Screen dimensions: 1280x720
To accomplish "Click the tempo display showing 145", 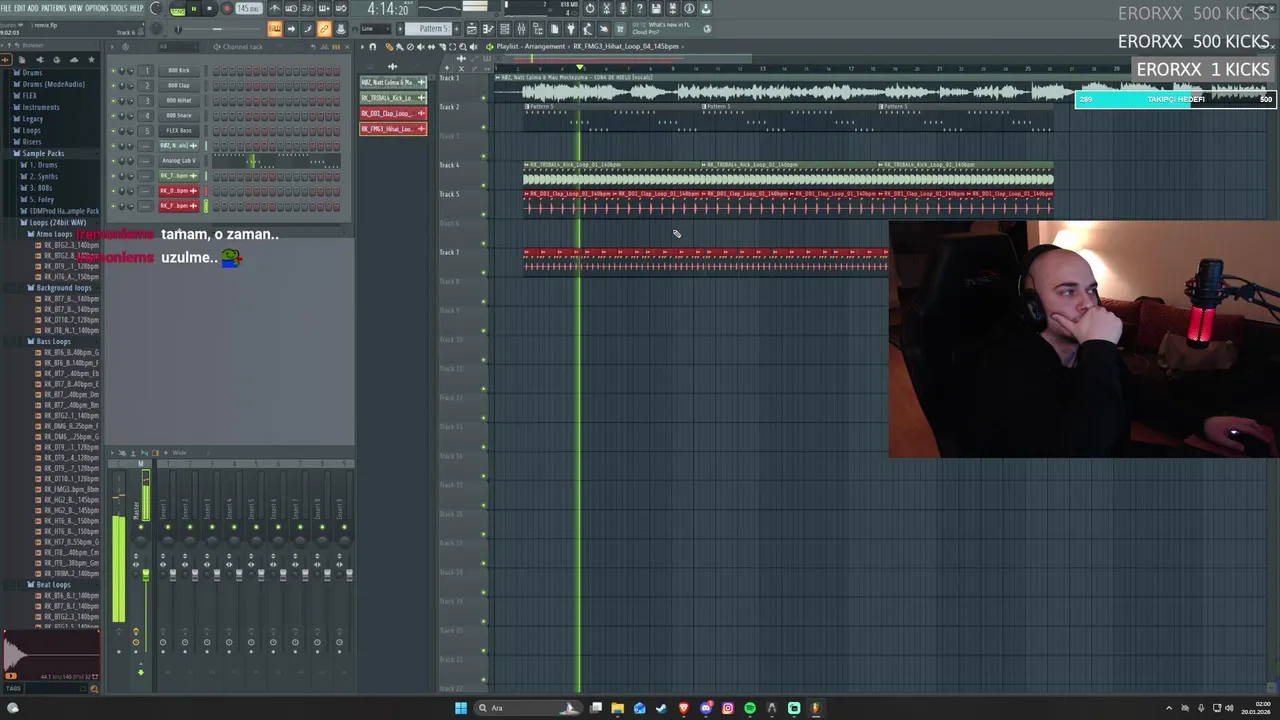I will coord(248,9).
